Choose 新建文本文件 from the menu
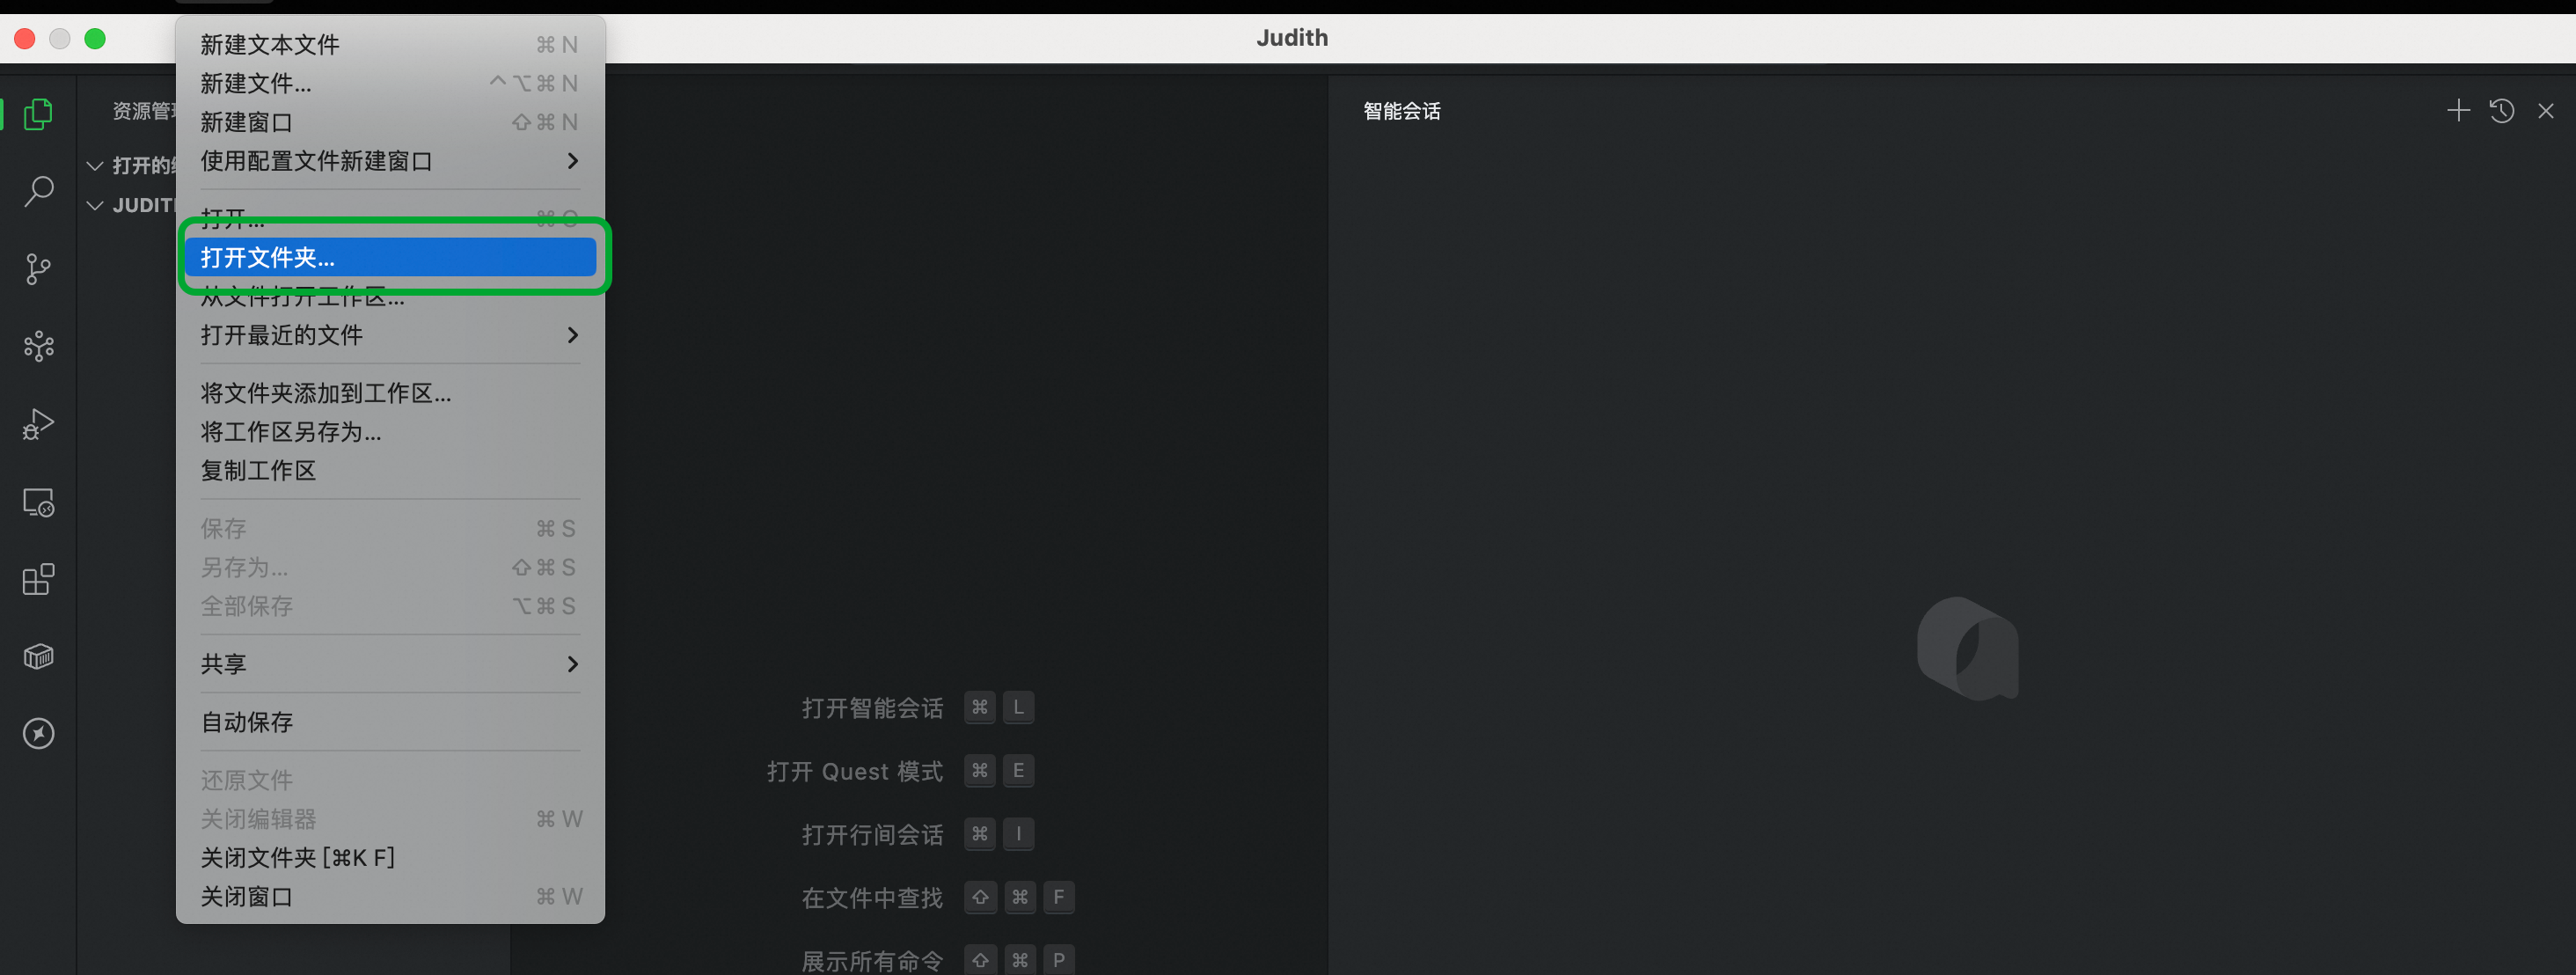Screen dimensions: 2576x975 coord(270,45)
